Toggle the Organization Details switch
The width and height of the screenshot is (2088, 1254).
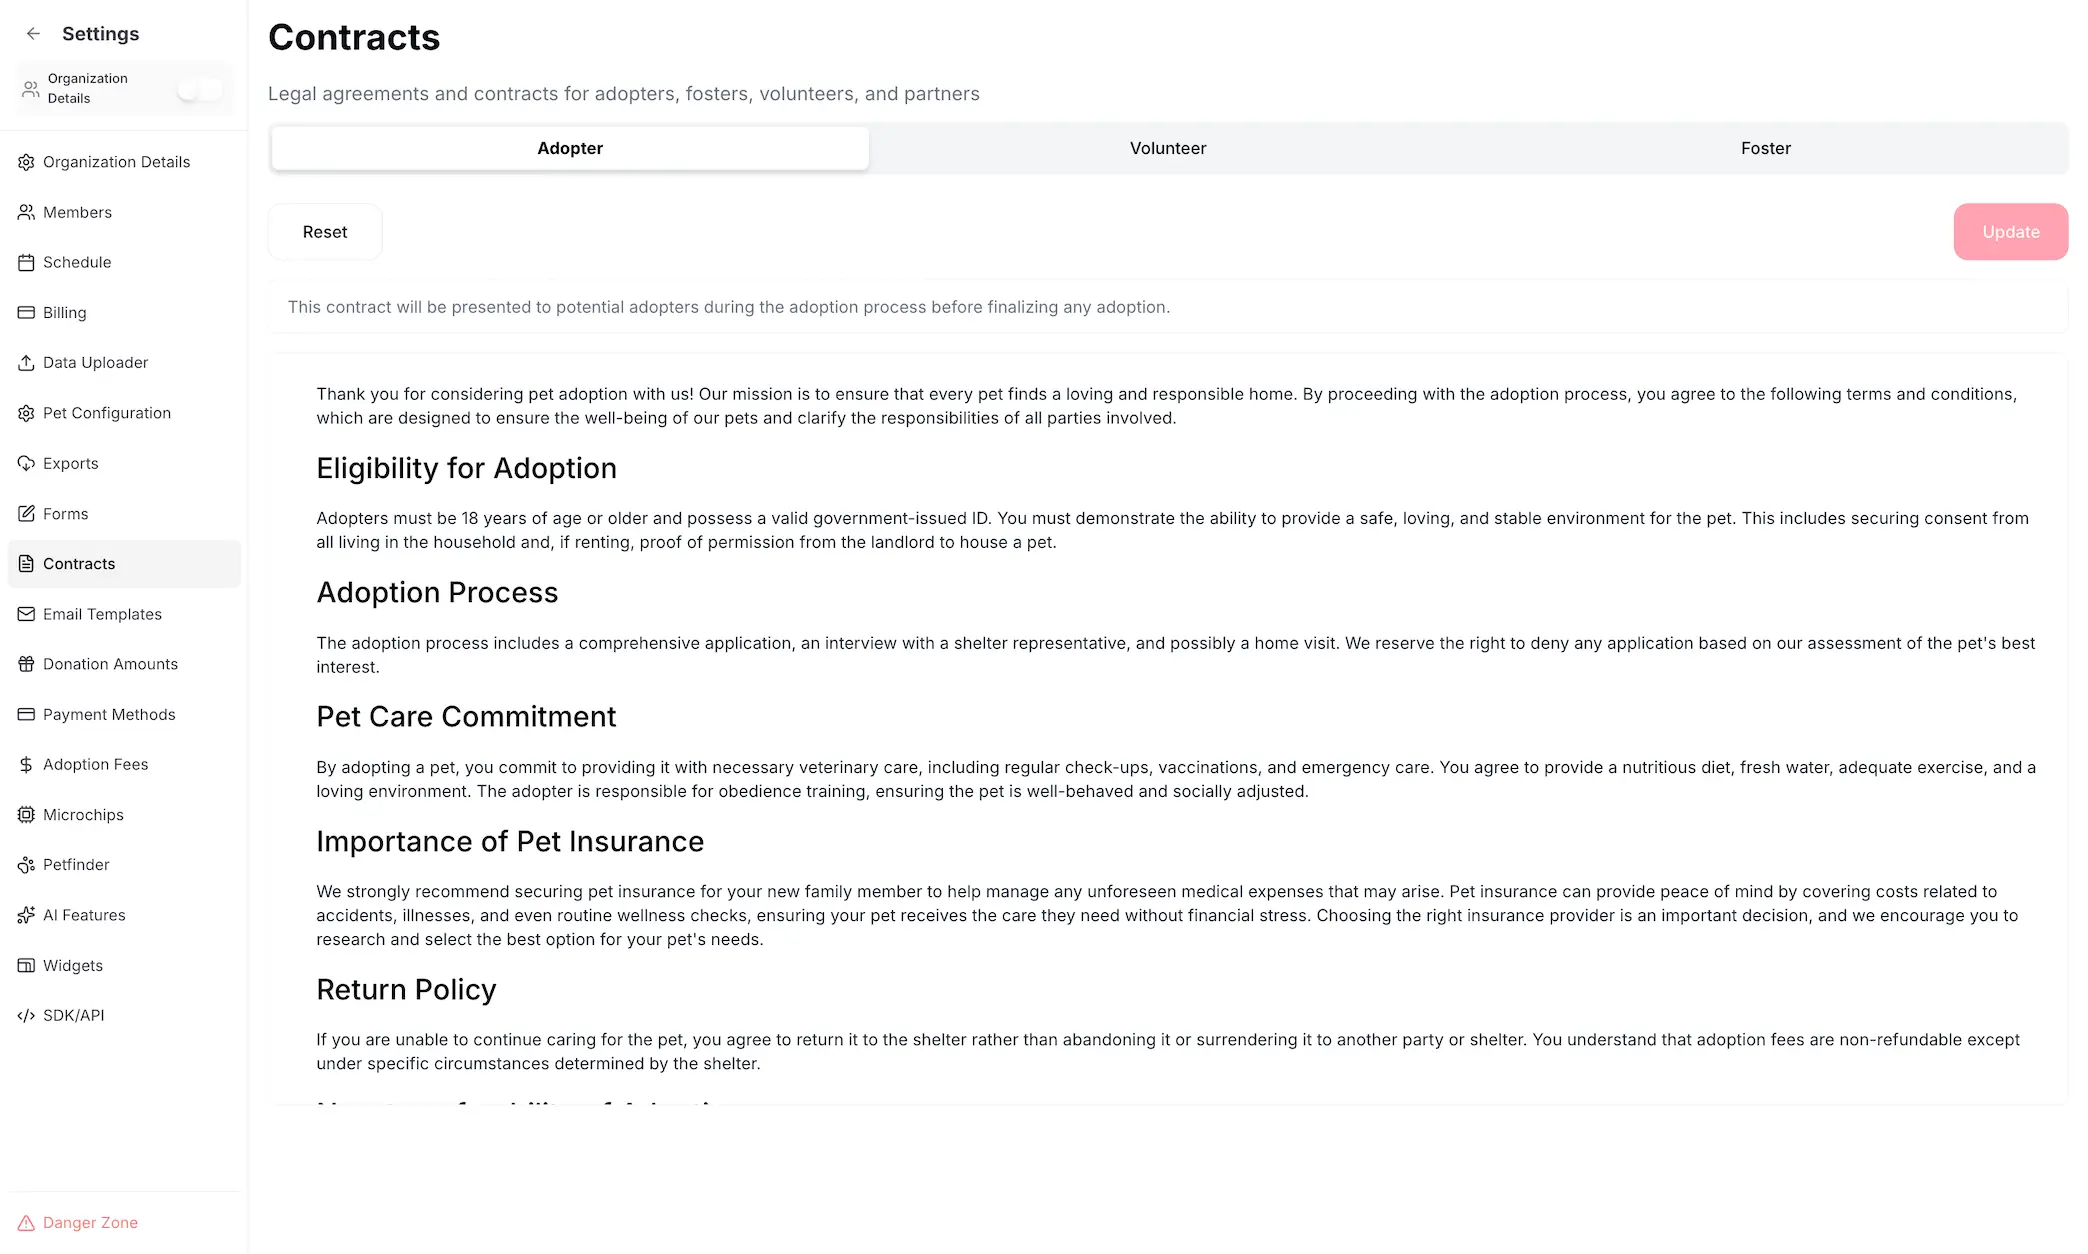click(x=200, y=88)
